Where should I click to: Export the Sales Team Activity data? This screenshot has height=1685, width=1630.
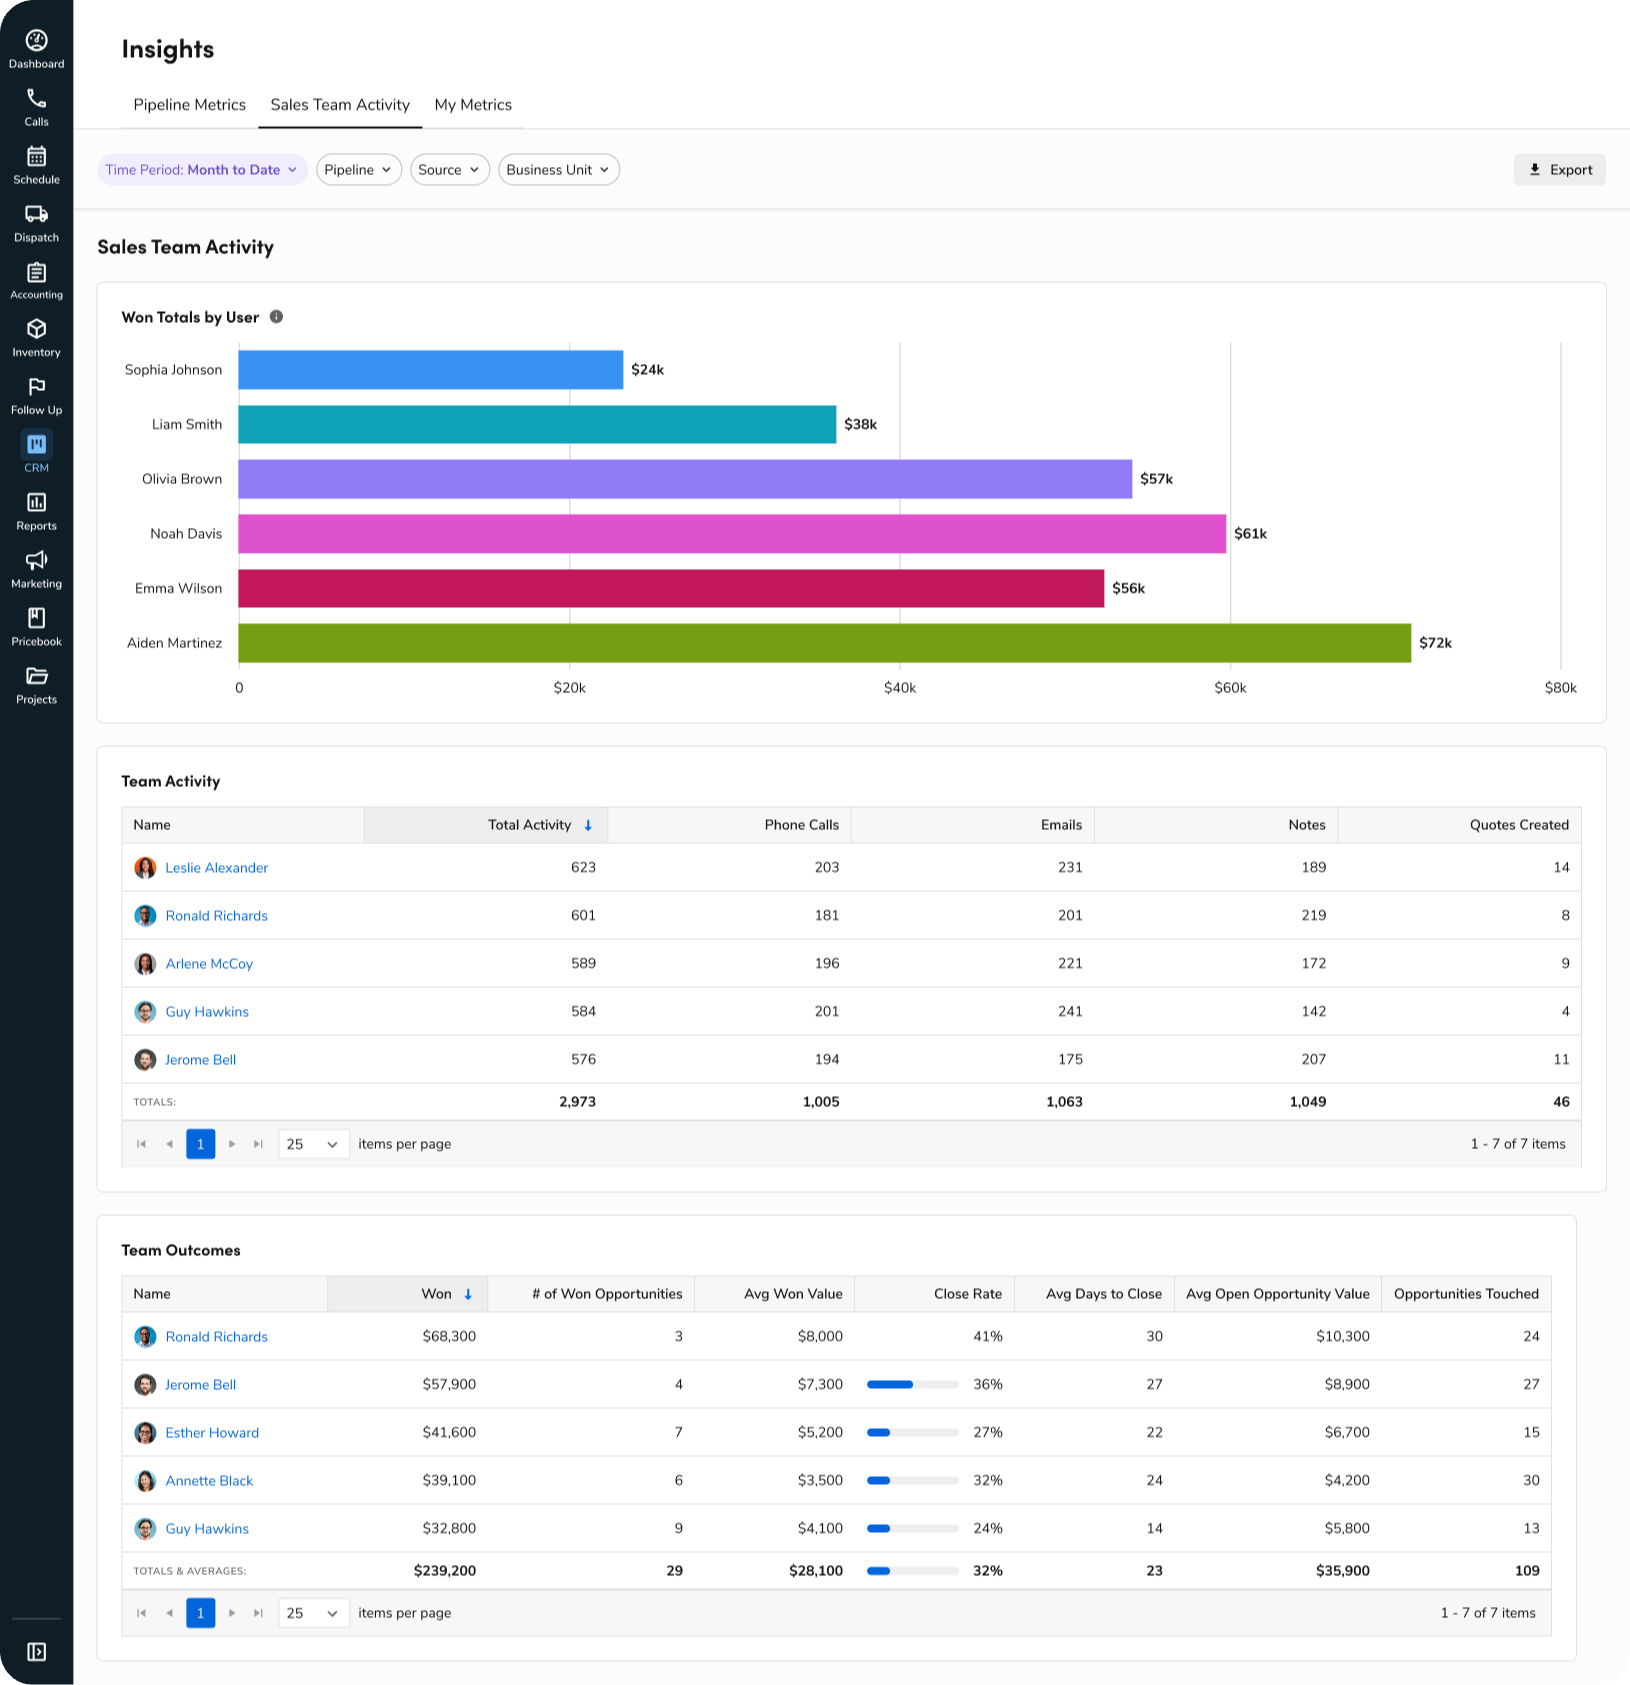pyautogui.click(x=1559, y=169)
